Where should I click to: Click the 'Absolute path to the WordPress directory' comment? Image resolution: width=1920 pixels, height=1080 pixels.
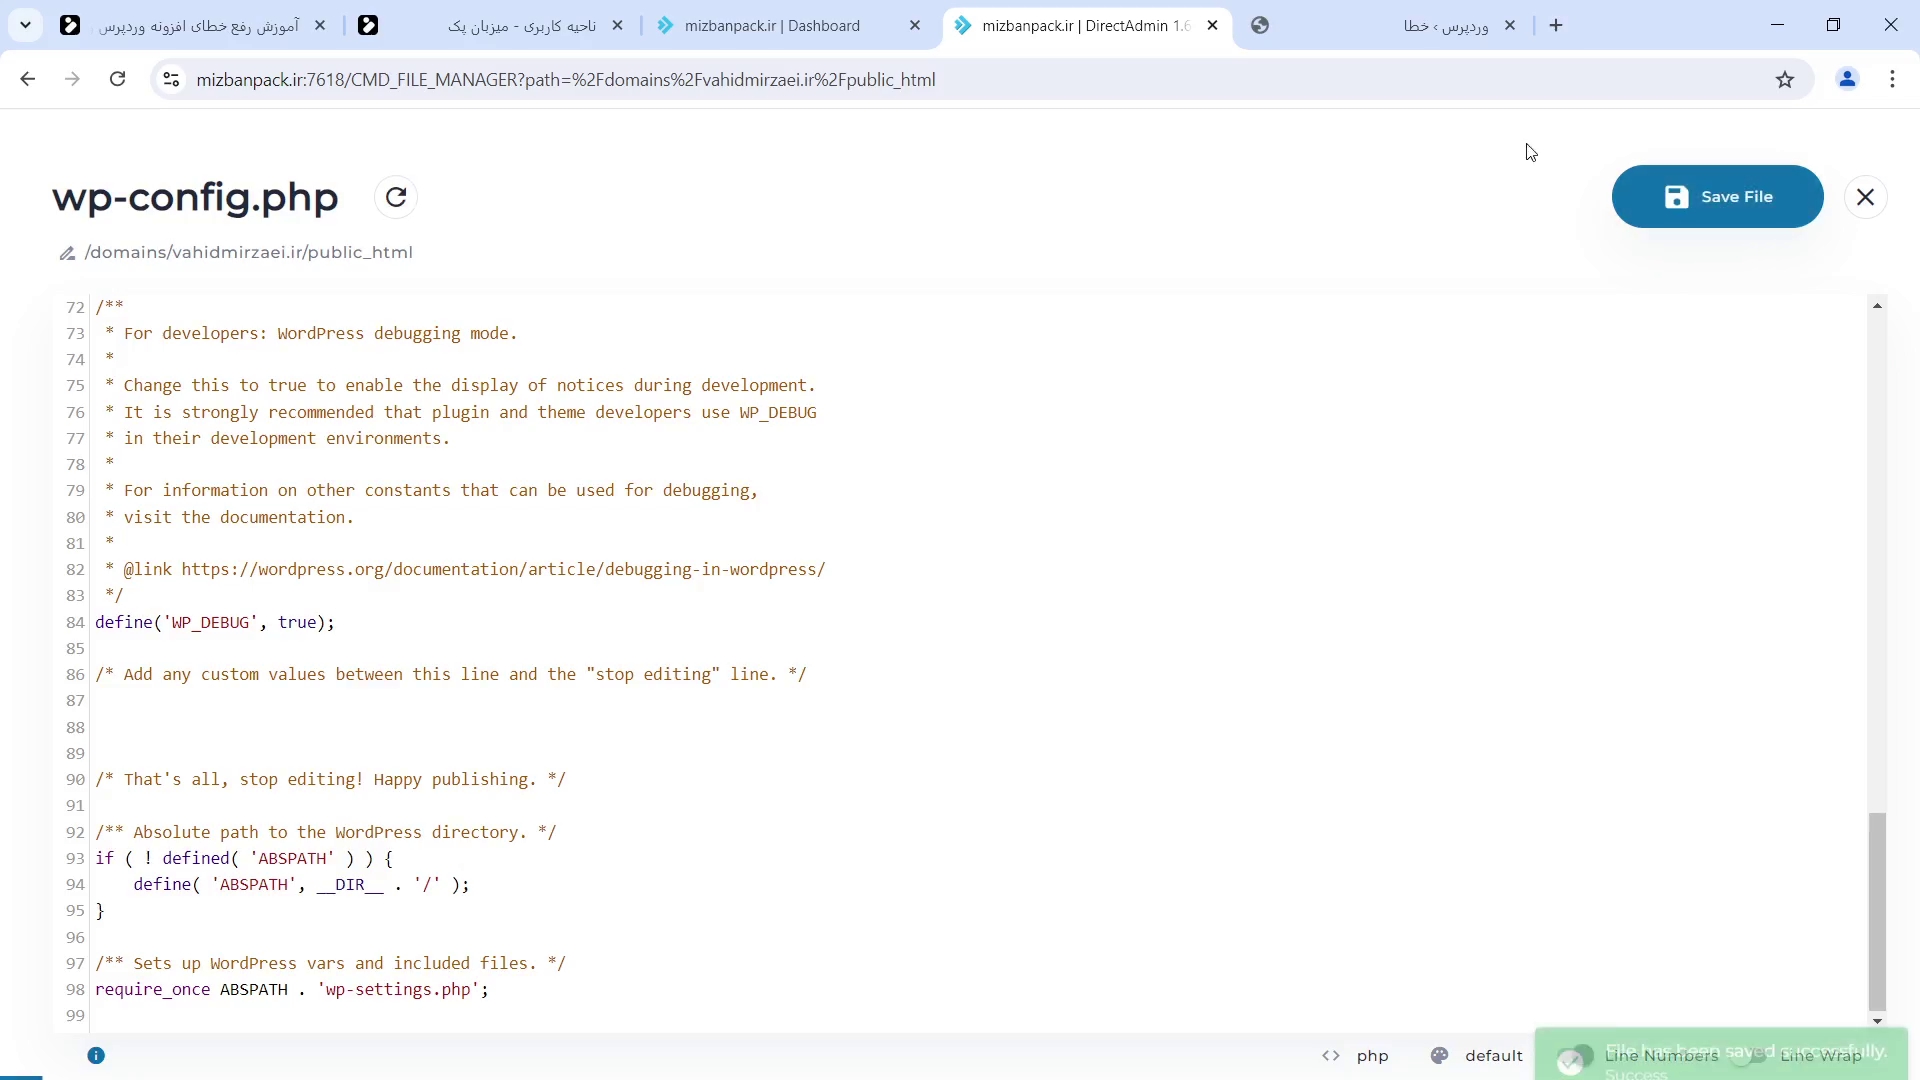pos(326,832)
